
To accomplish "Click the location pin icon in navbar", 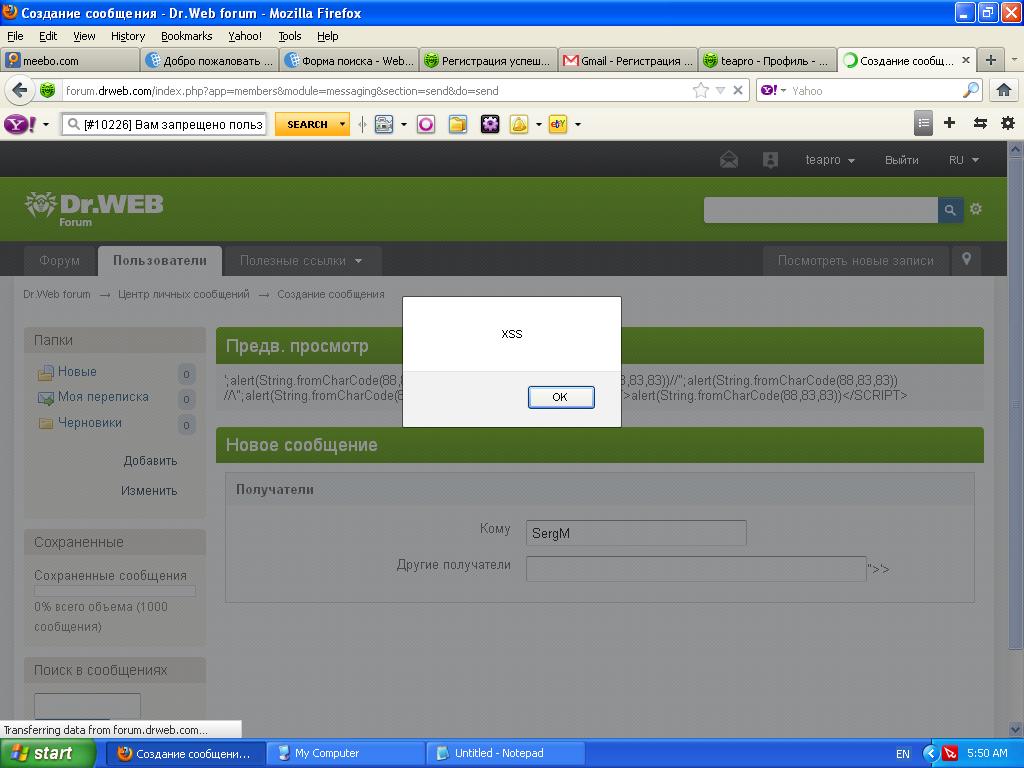I will [967, 260].
